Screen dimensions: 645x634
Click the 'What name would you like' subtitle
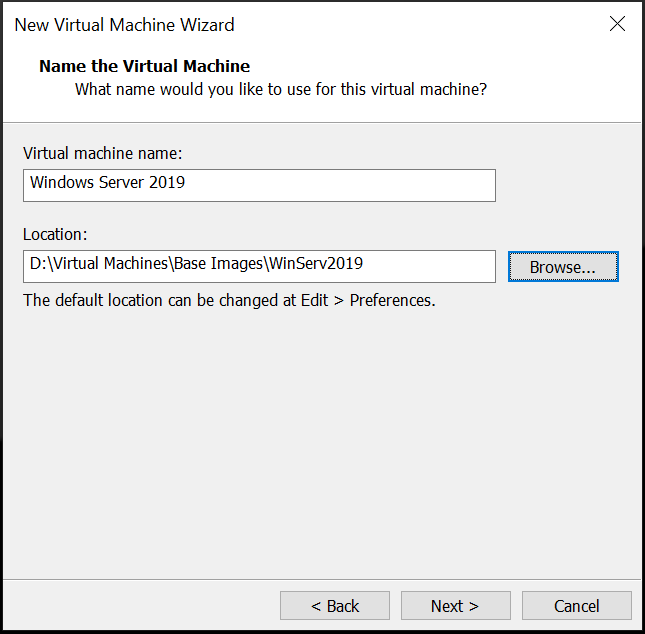pos(281,89)
